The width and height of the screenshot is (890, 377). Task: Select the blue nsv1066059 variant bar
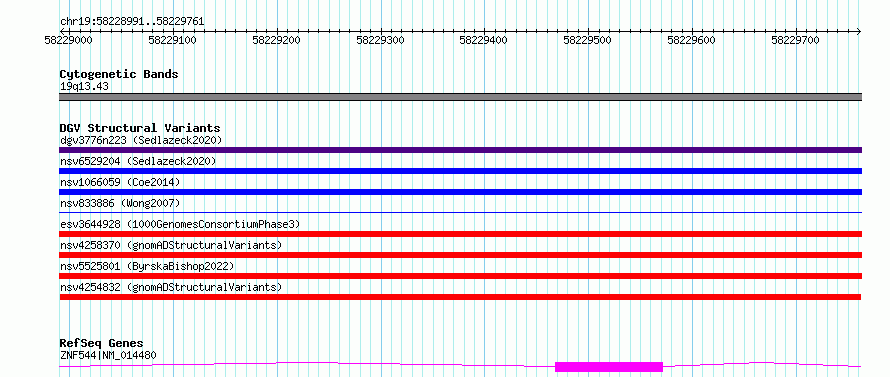[460, 192]
